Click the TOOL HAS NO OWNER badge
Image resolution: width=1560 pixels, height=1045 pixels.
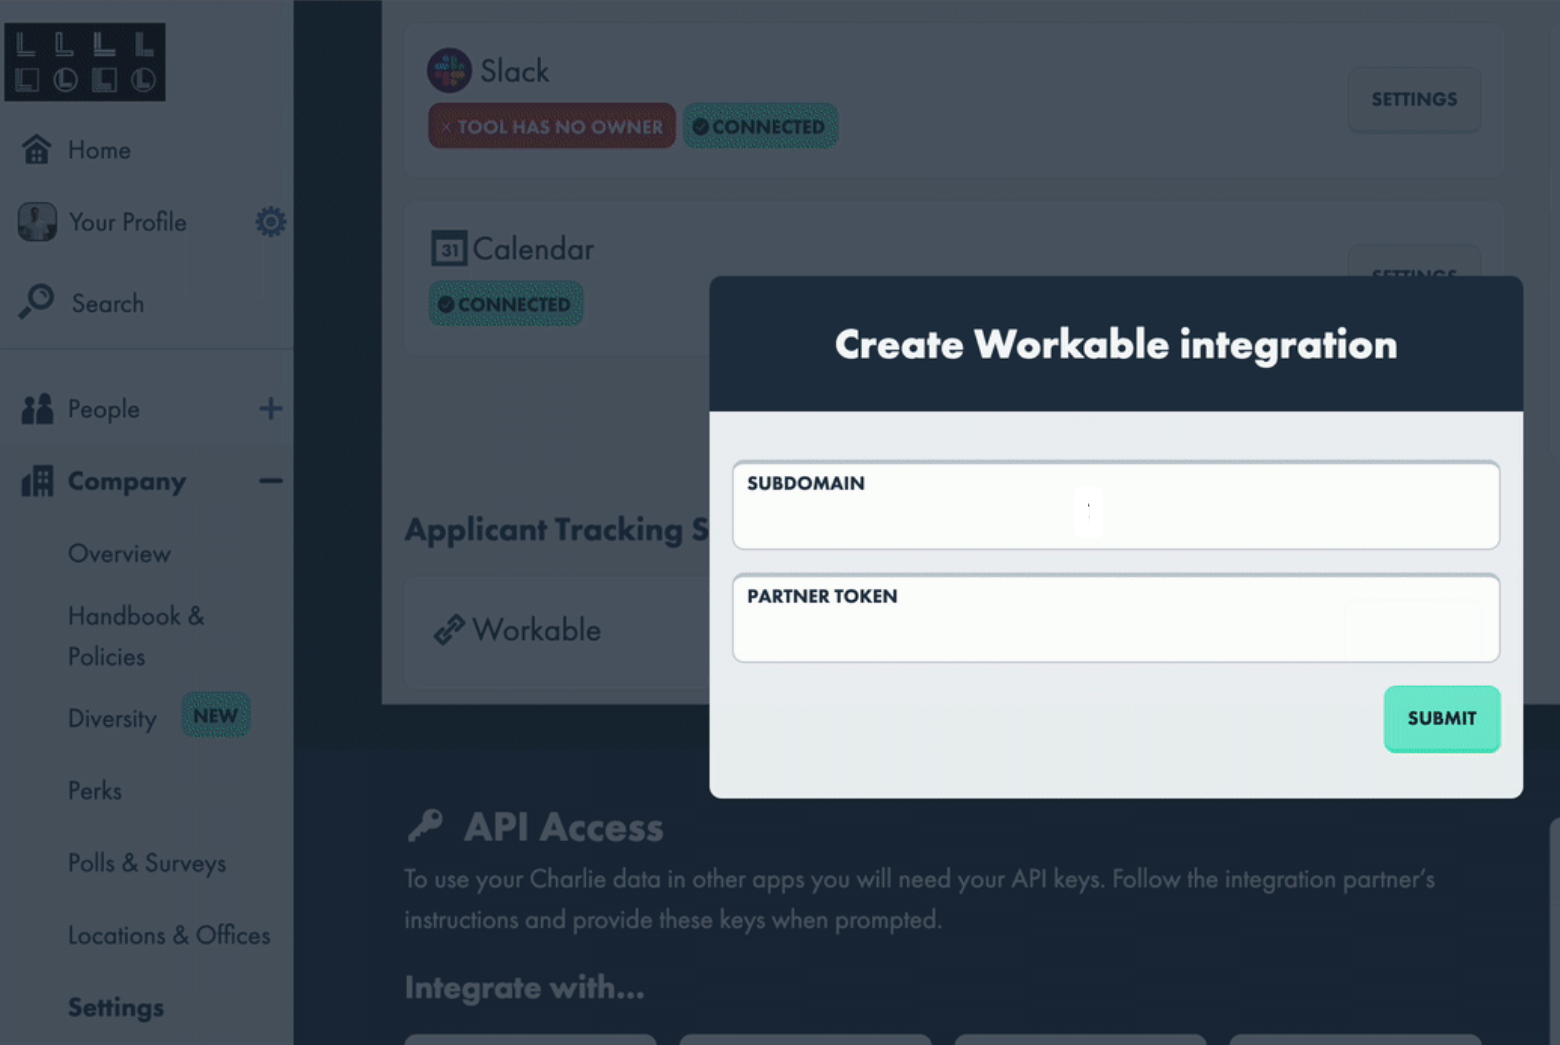[552, 126]
